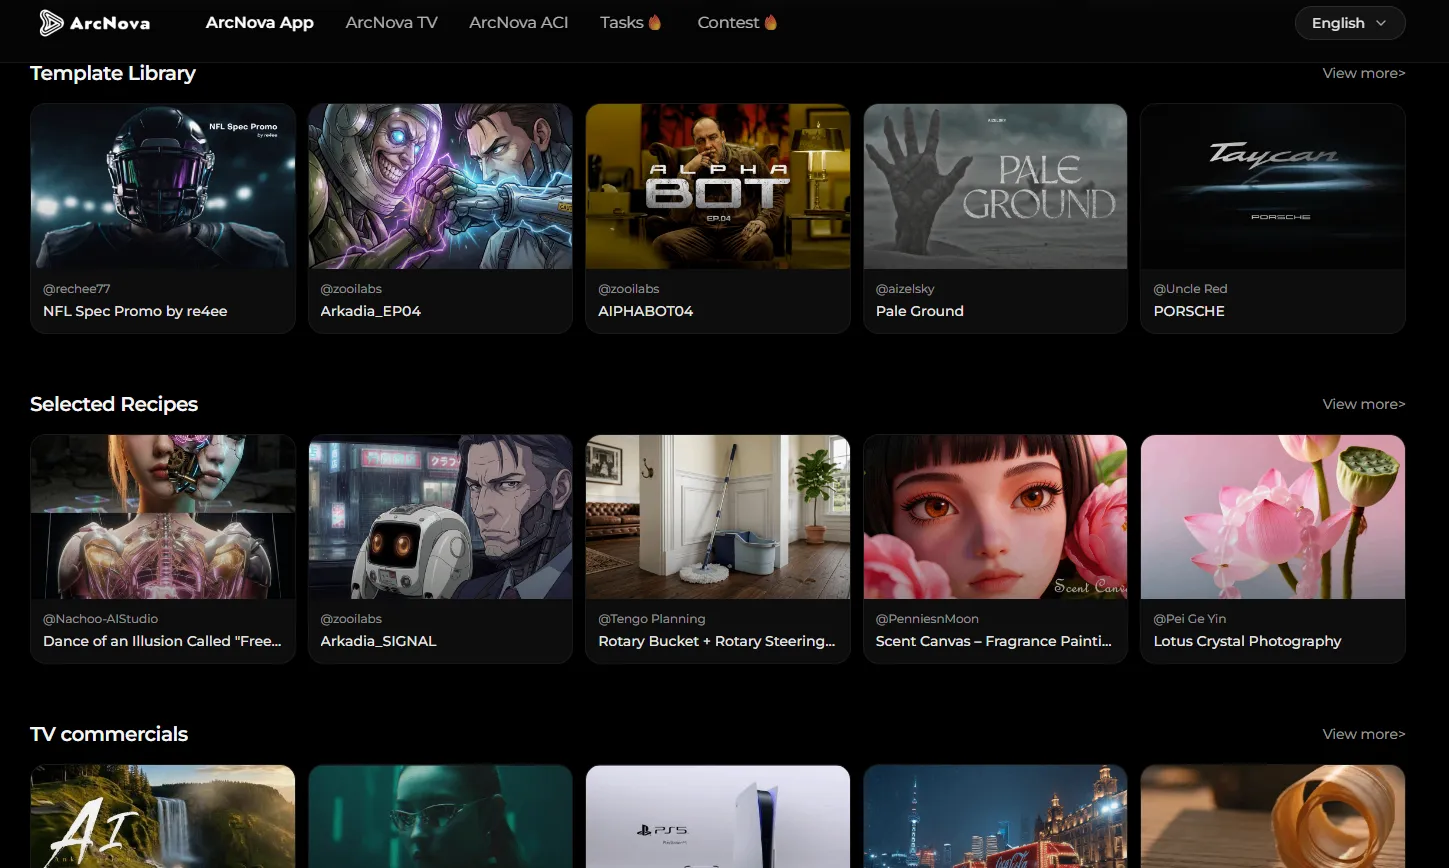
Task: Open the man with glasses commercial thumbnail
Action: 440,817
